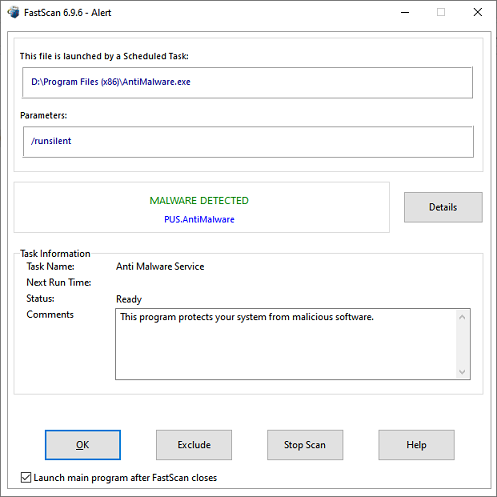The height and width of the screenshot is (497, 497).
Task: Minimize the FastScan Alert window
Action: coord(405,12)
